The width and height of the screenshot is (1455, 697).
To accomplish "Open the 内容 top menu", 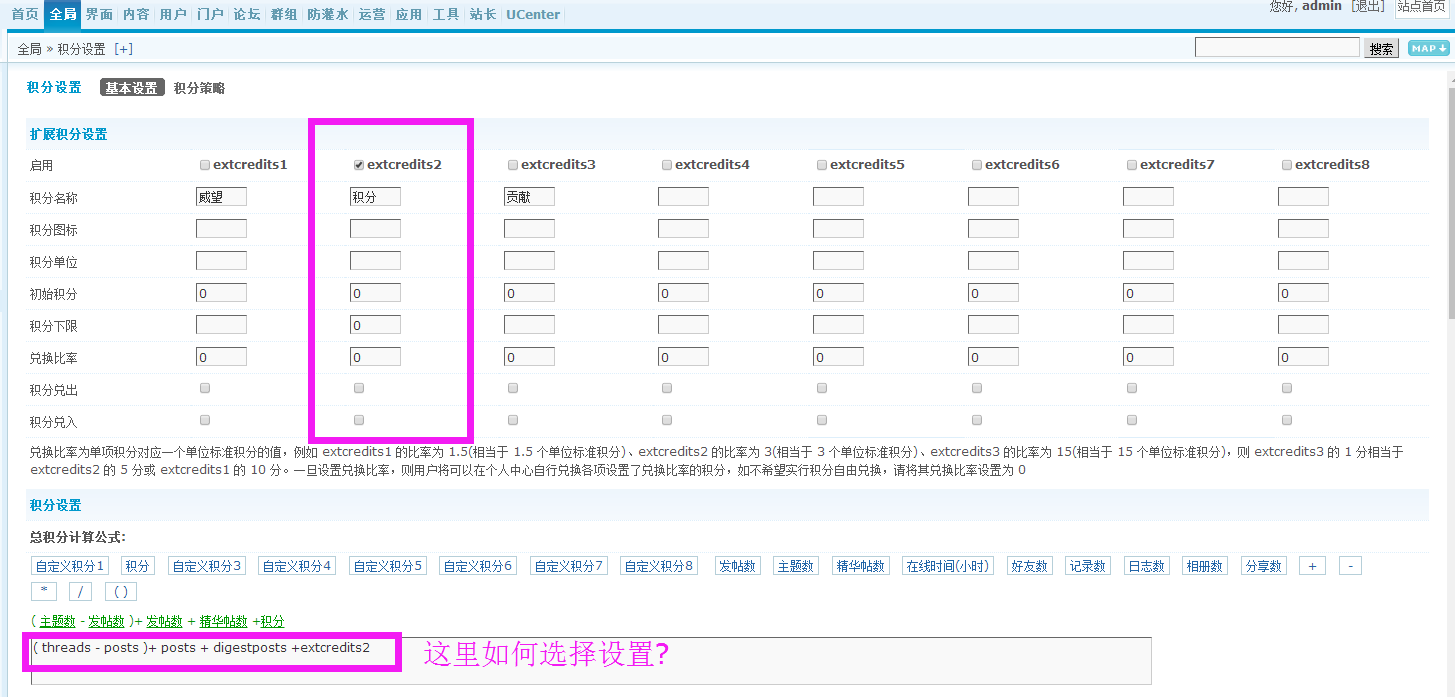I will tap(136, 14).
